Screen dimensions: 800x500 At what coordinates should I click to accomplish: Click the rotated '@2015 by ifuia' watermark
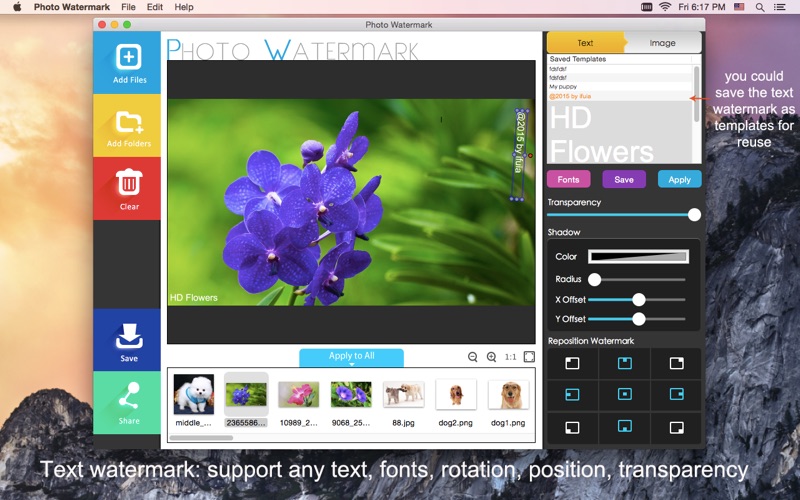coord(519,155)
